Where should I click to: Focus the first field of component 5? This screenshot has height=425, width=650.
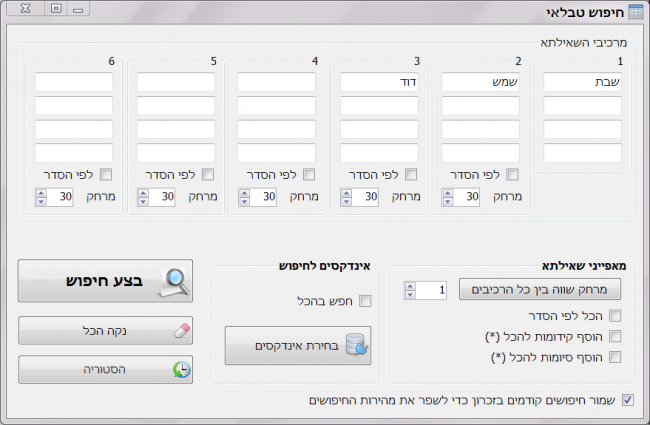tap(176, 82)
